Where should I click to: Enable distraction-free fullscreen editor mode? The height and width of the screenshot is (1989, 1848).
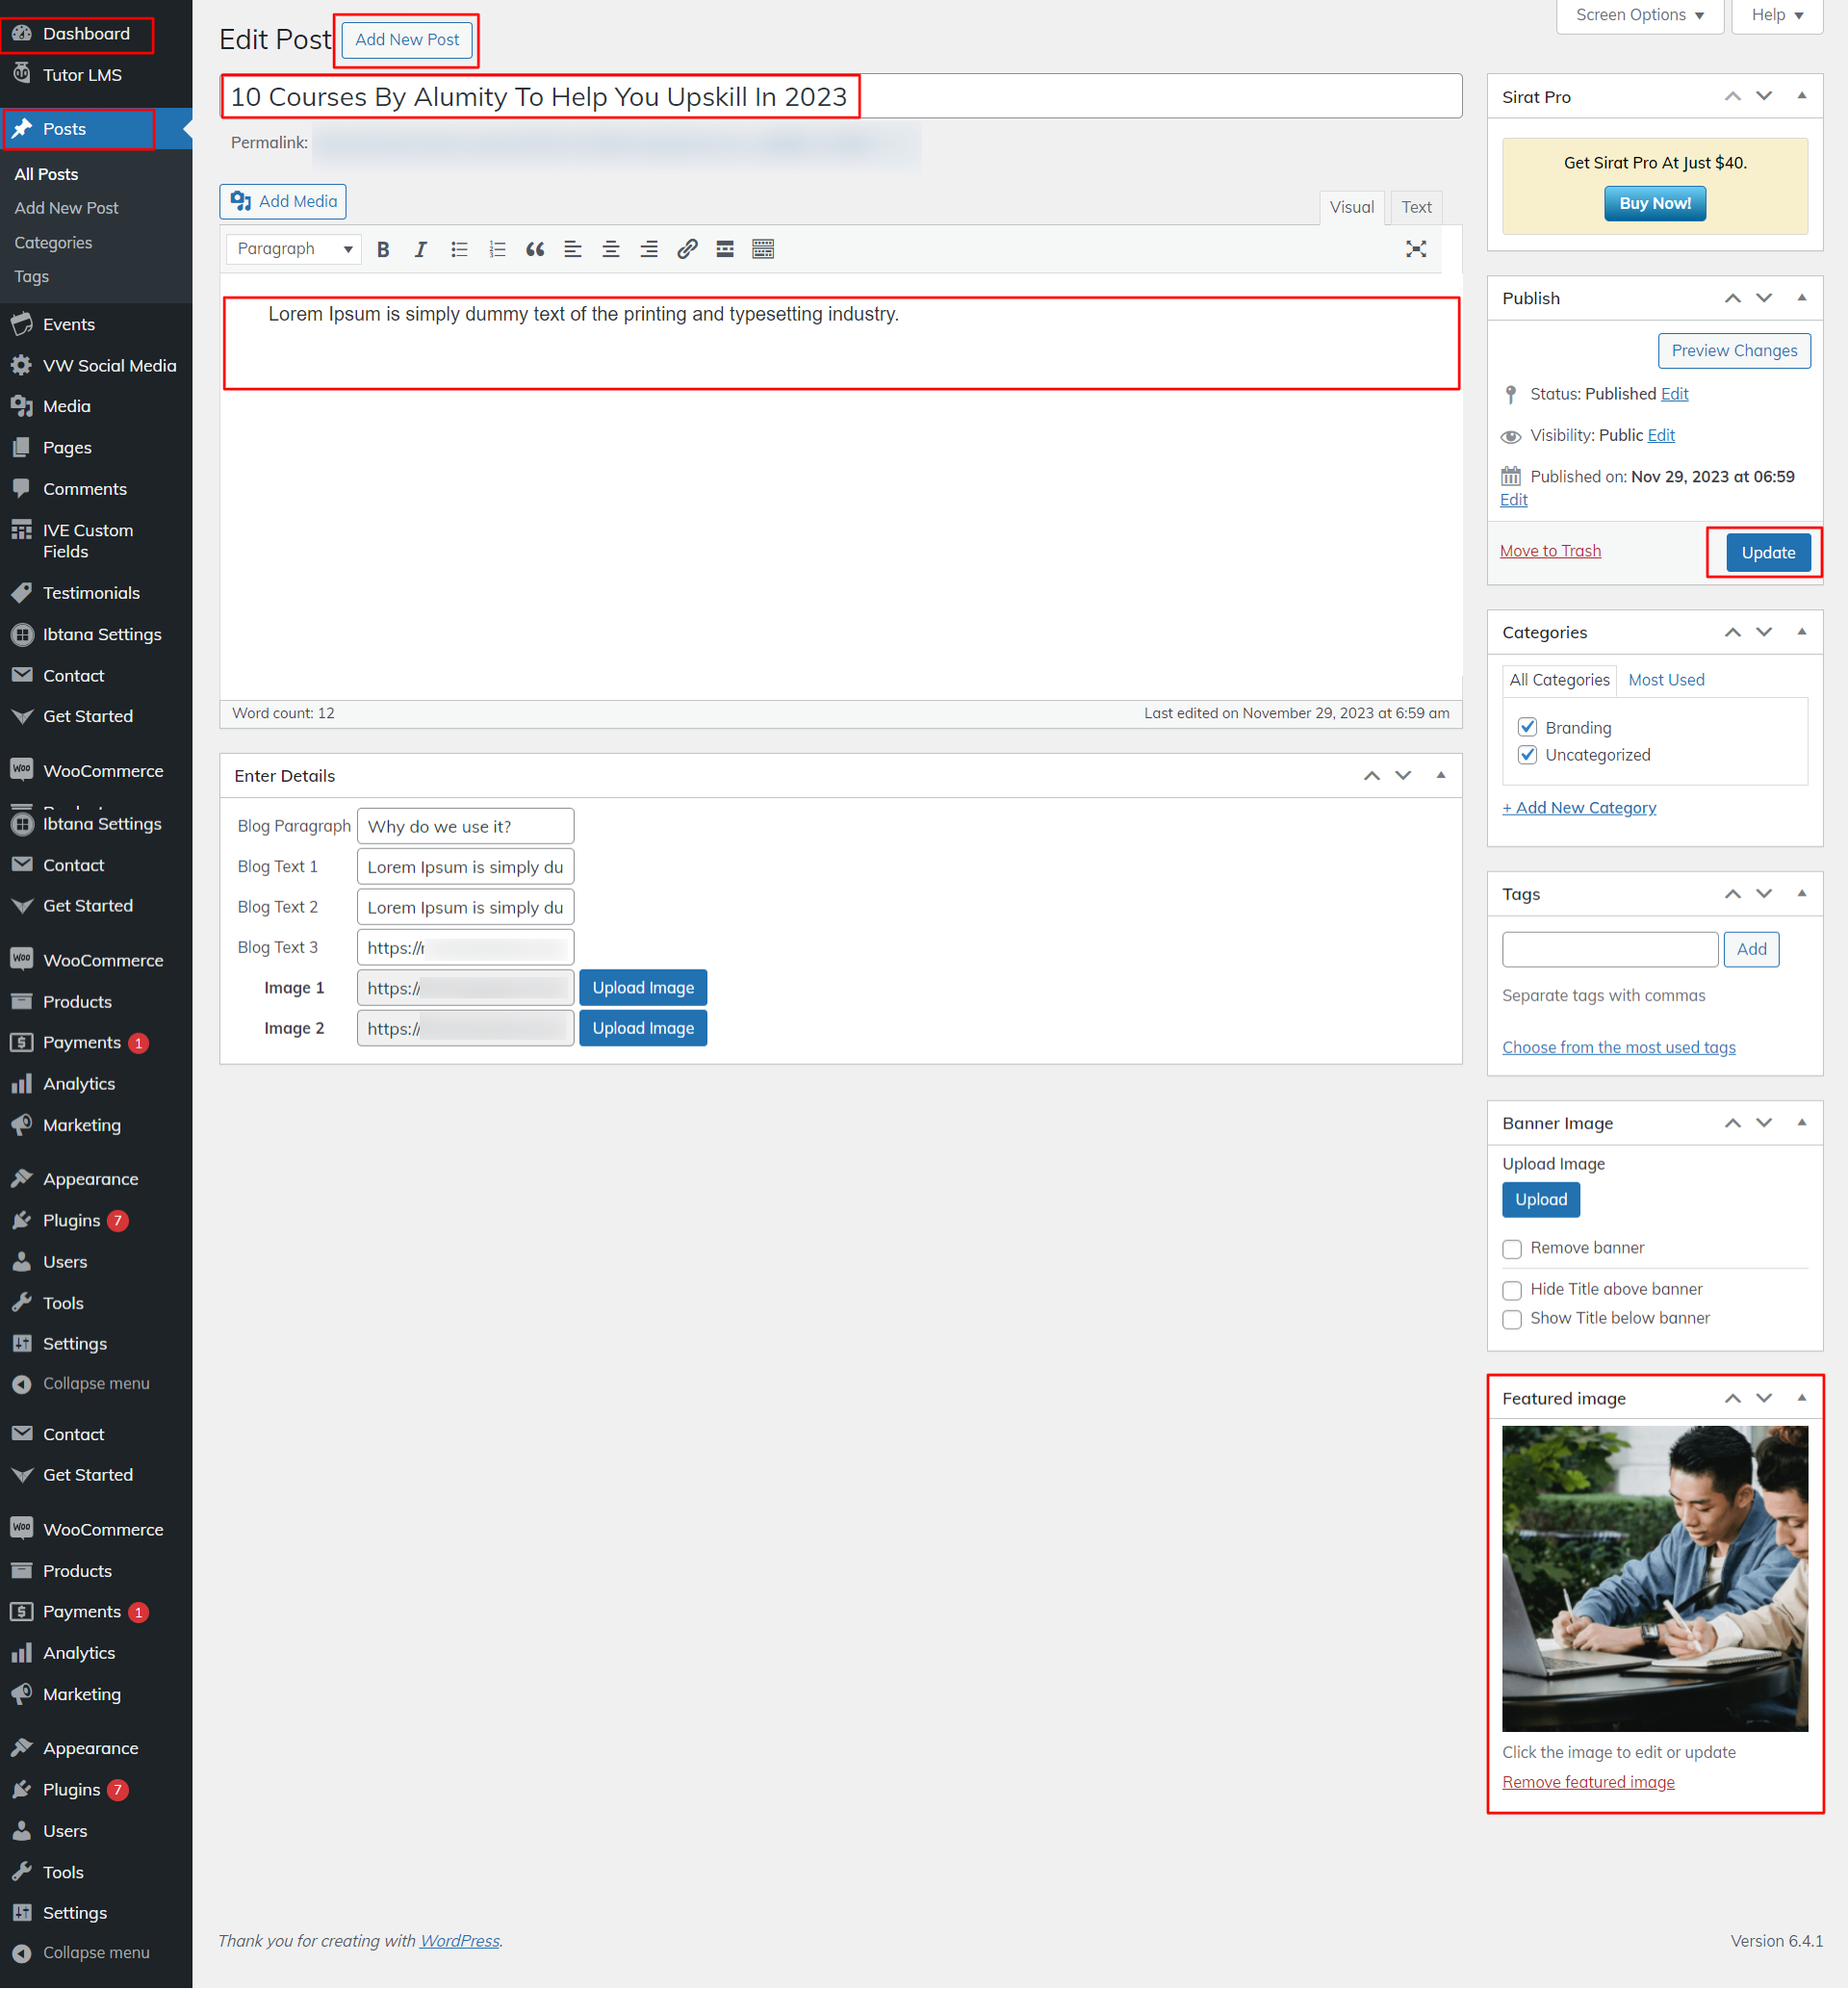(x=1415, y=250)
